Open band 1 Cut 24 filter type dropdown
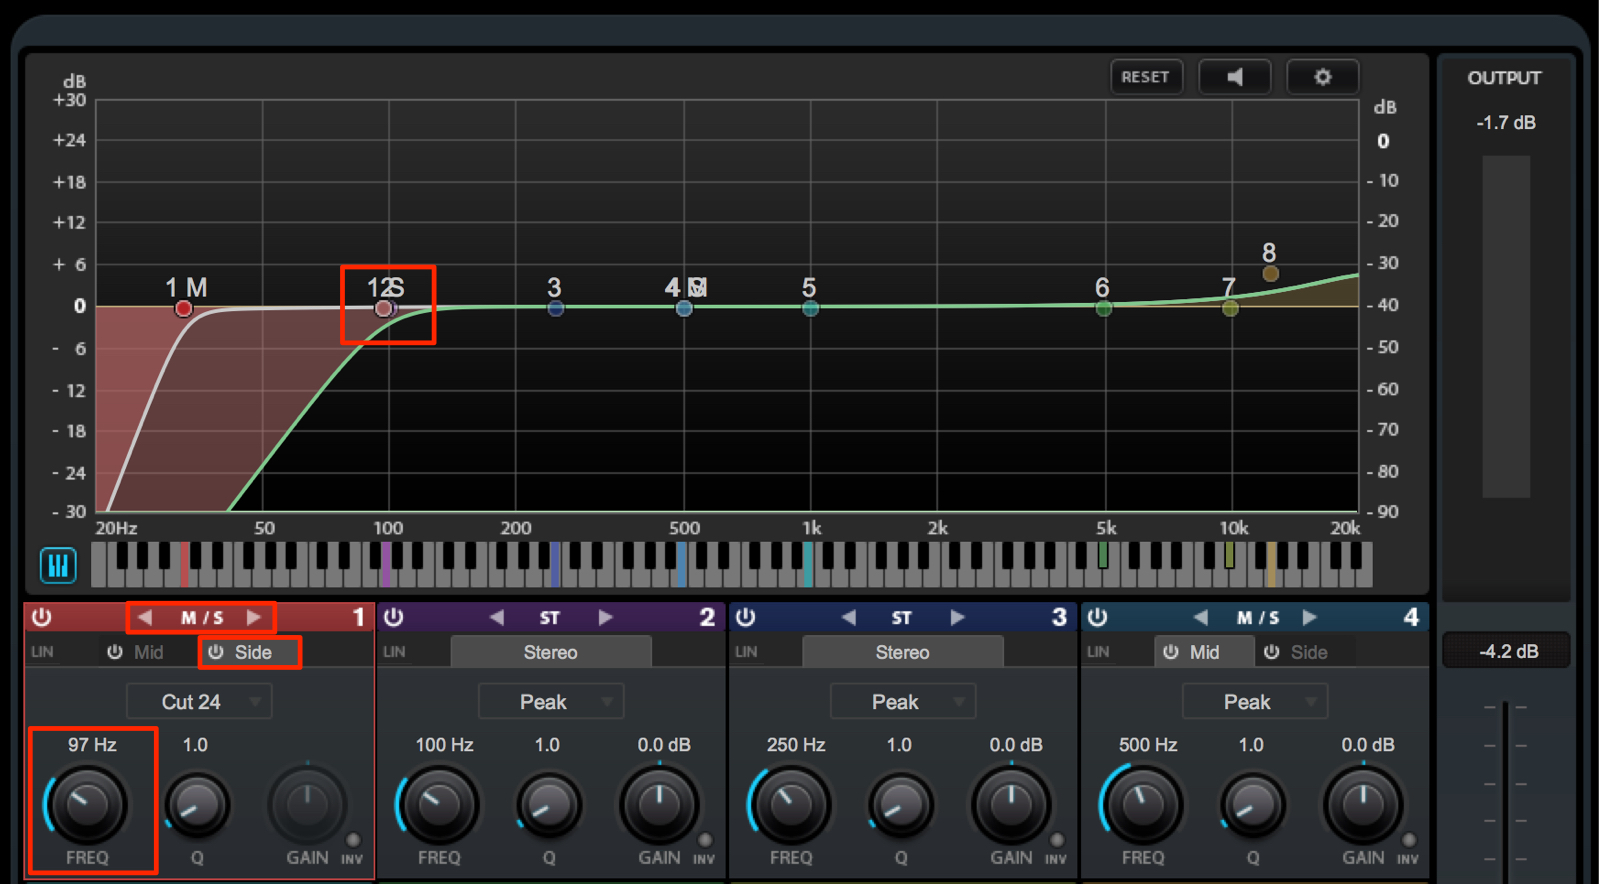The height and width of the screenshot is (884, 1600). coord(199,702)
